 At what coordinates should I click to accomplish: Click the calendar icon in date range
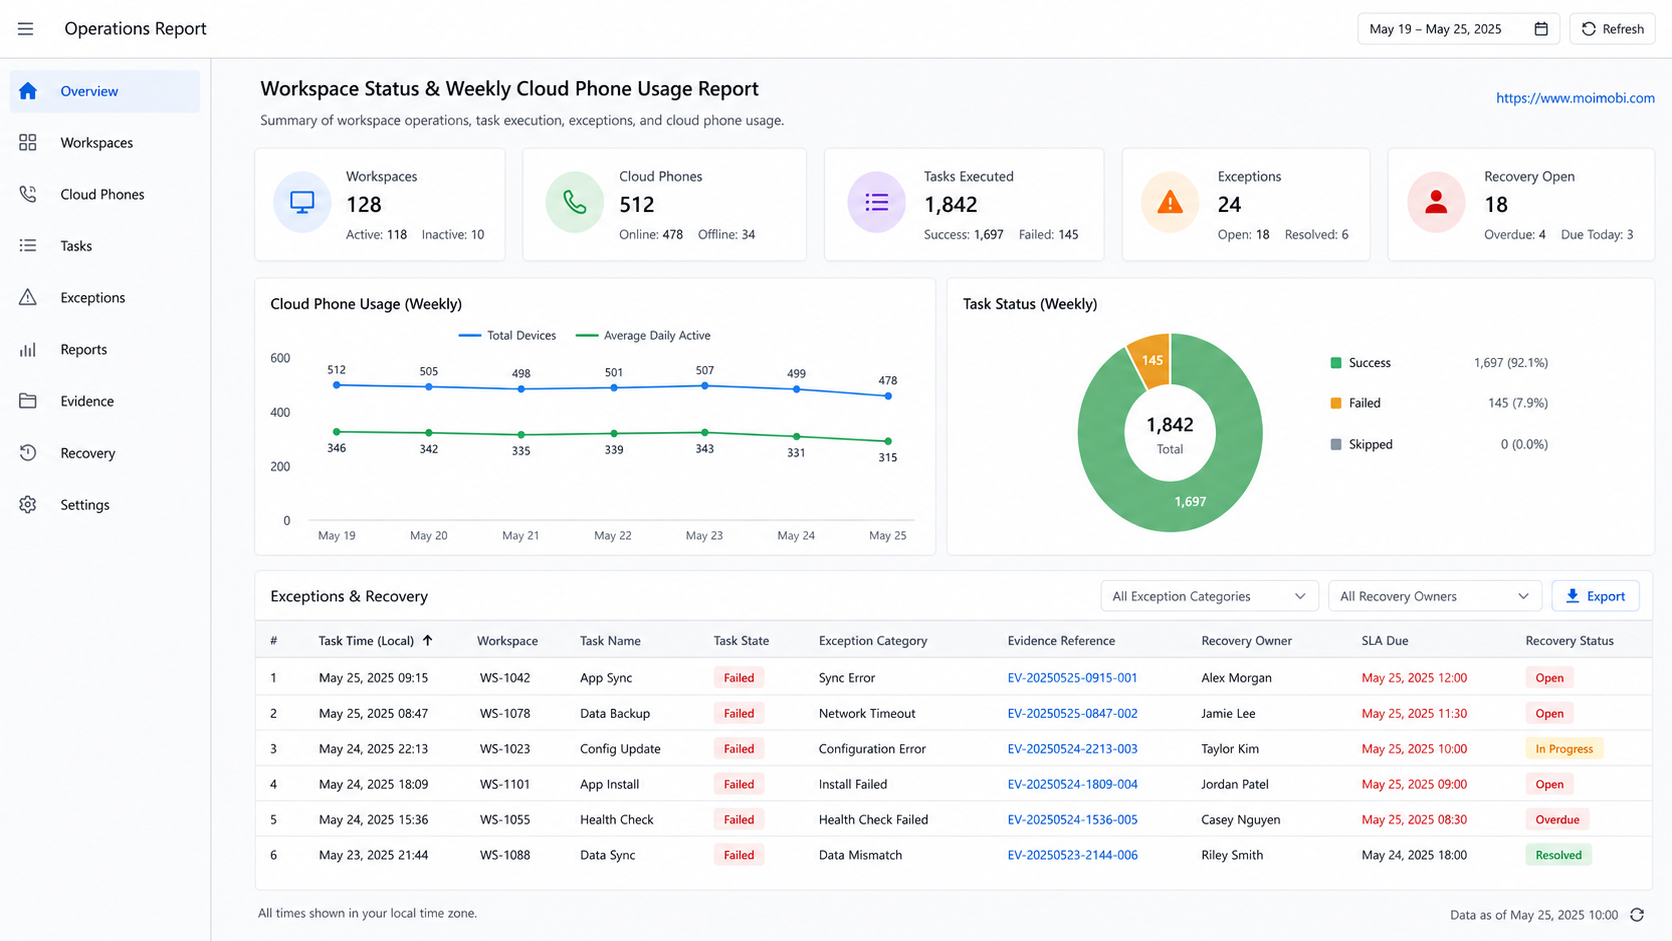click(x=1541, y=29)
